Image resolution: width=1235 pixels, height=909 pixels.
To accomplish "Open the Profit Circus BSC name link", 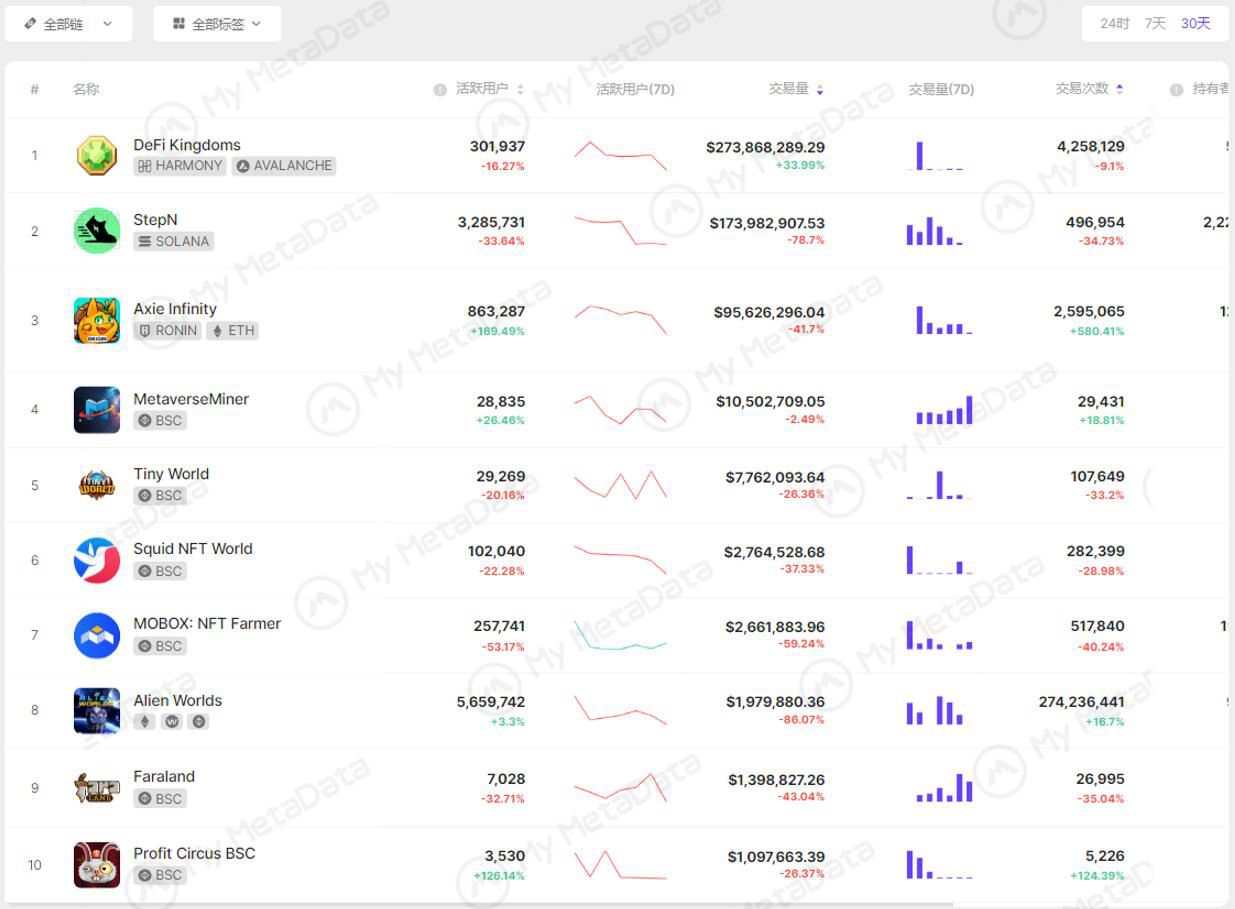I will click(x=194, y=854).
